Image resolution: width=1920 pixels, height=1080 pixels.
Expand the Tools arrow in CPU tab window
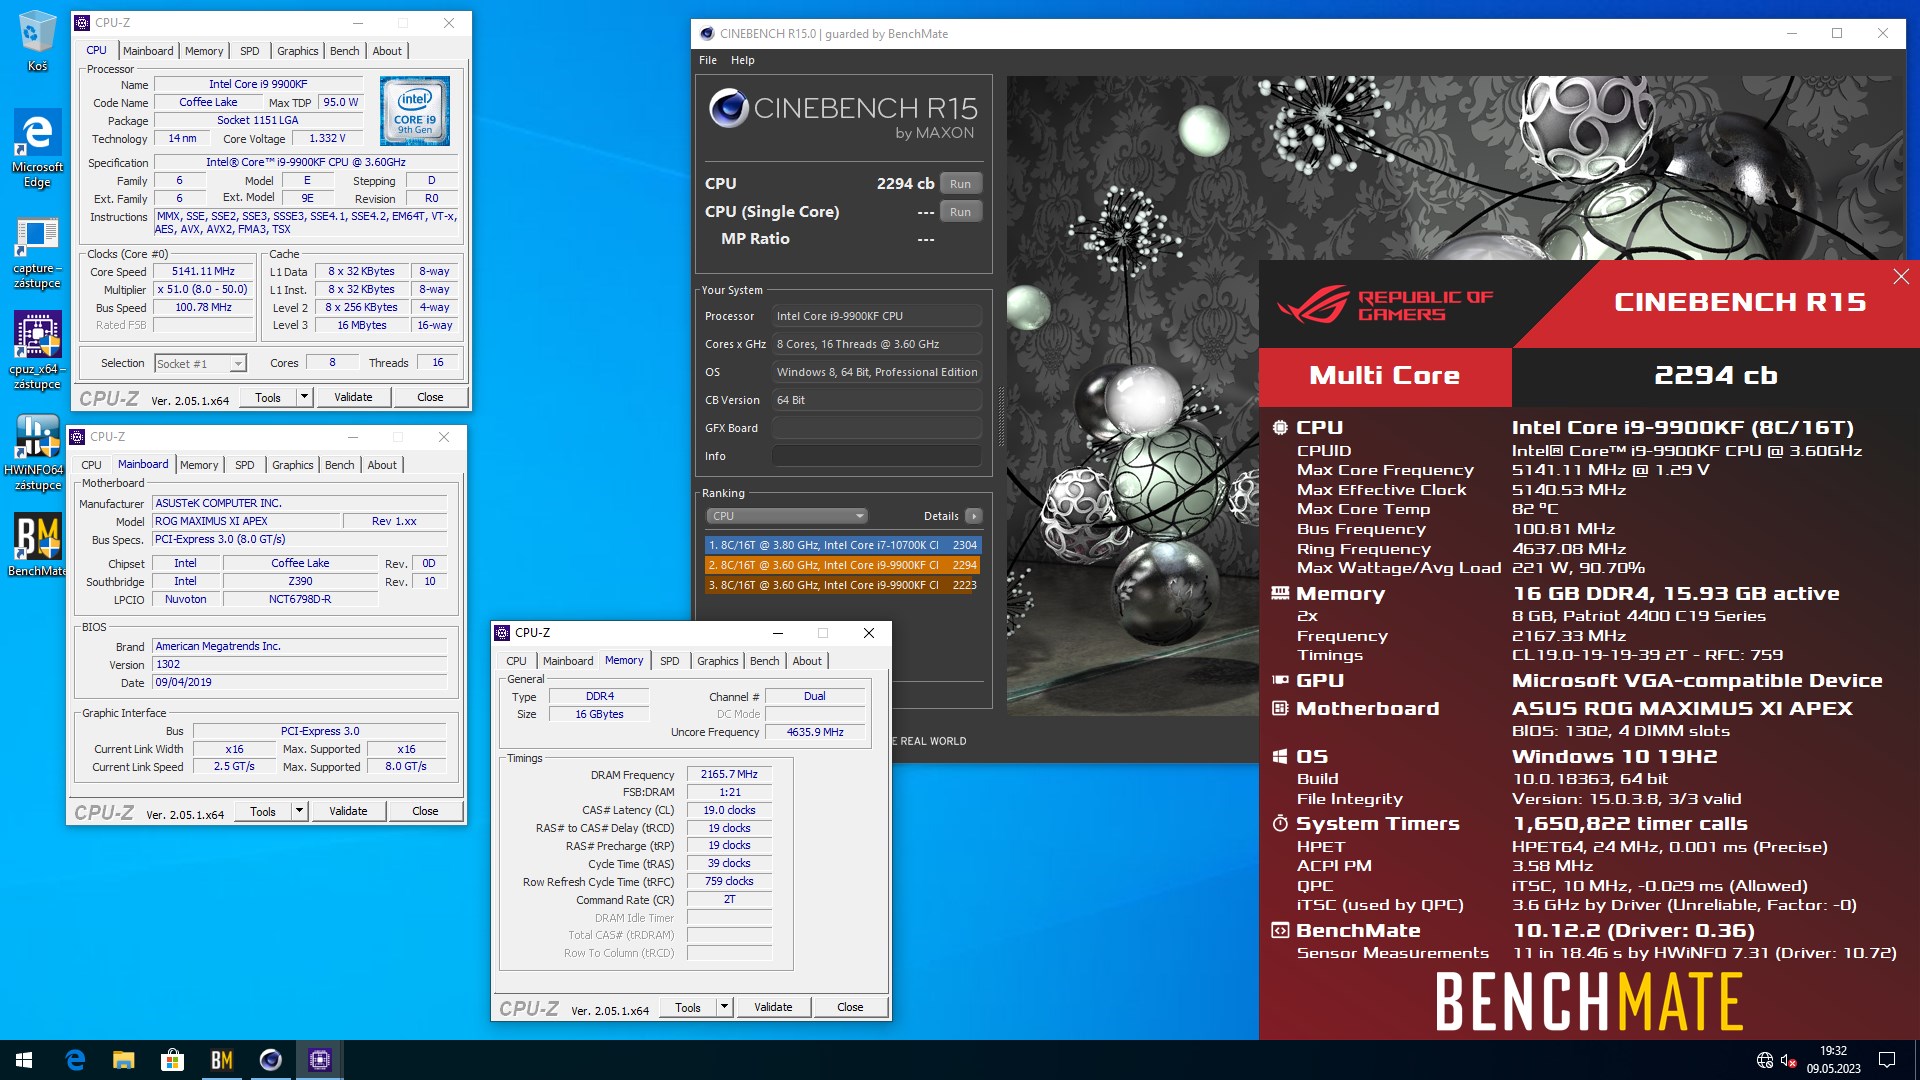pos(304,397)
